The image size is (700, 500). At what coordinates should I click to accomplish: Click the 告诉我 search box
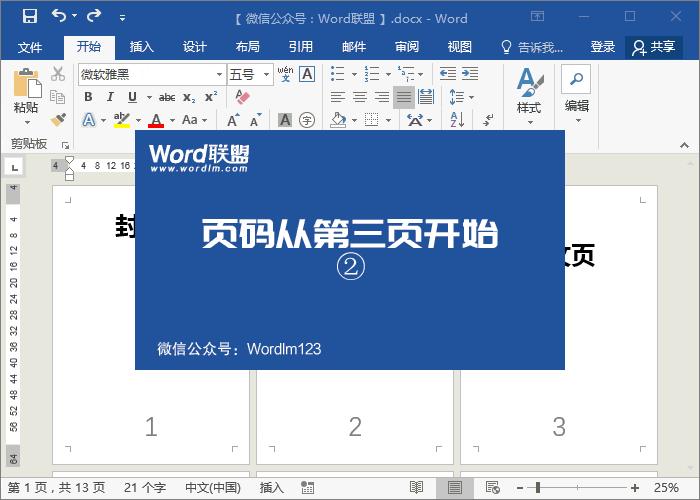(x=532, y=46)
